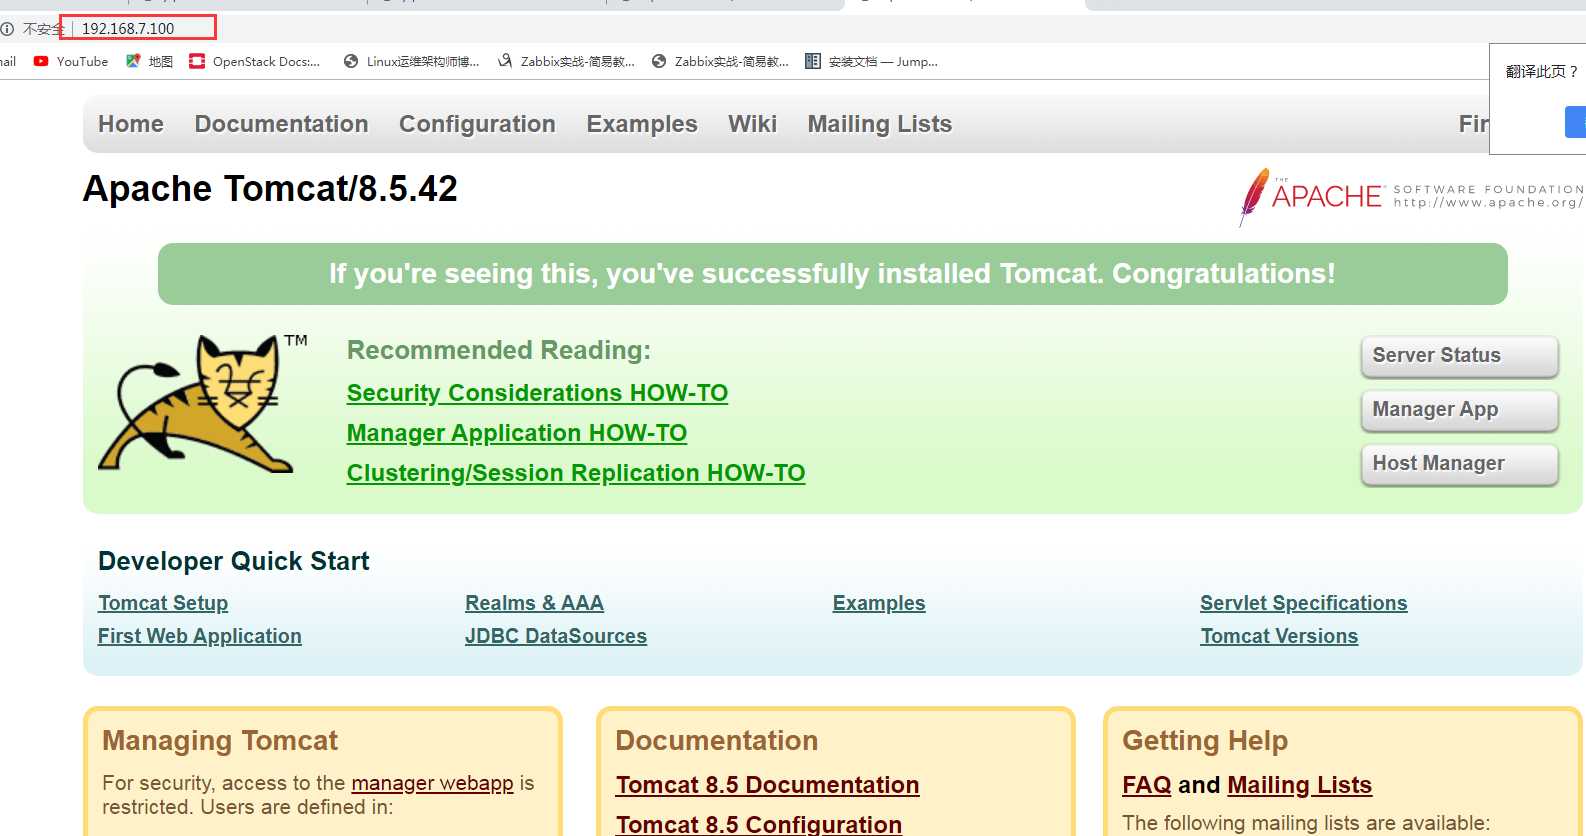Image resolution: width=1586 pixels, height=836 pixels.
Task: Open the Documentation nav item
Action: pyautogui.click(x=282, y=124)
